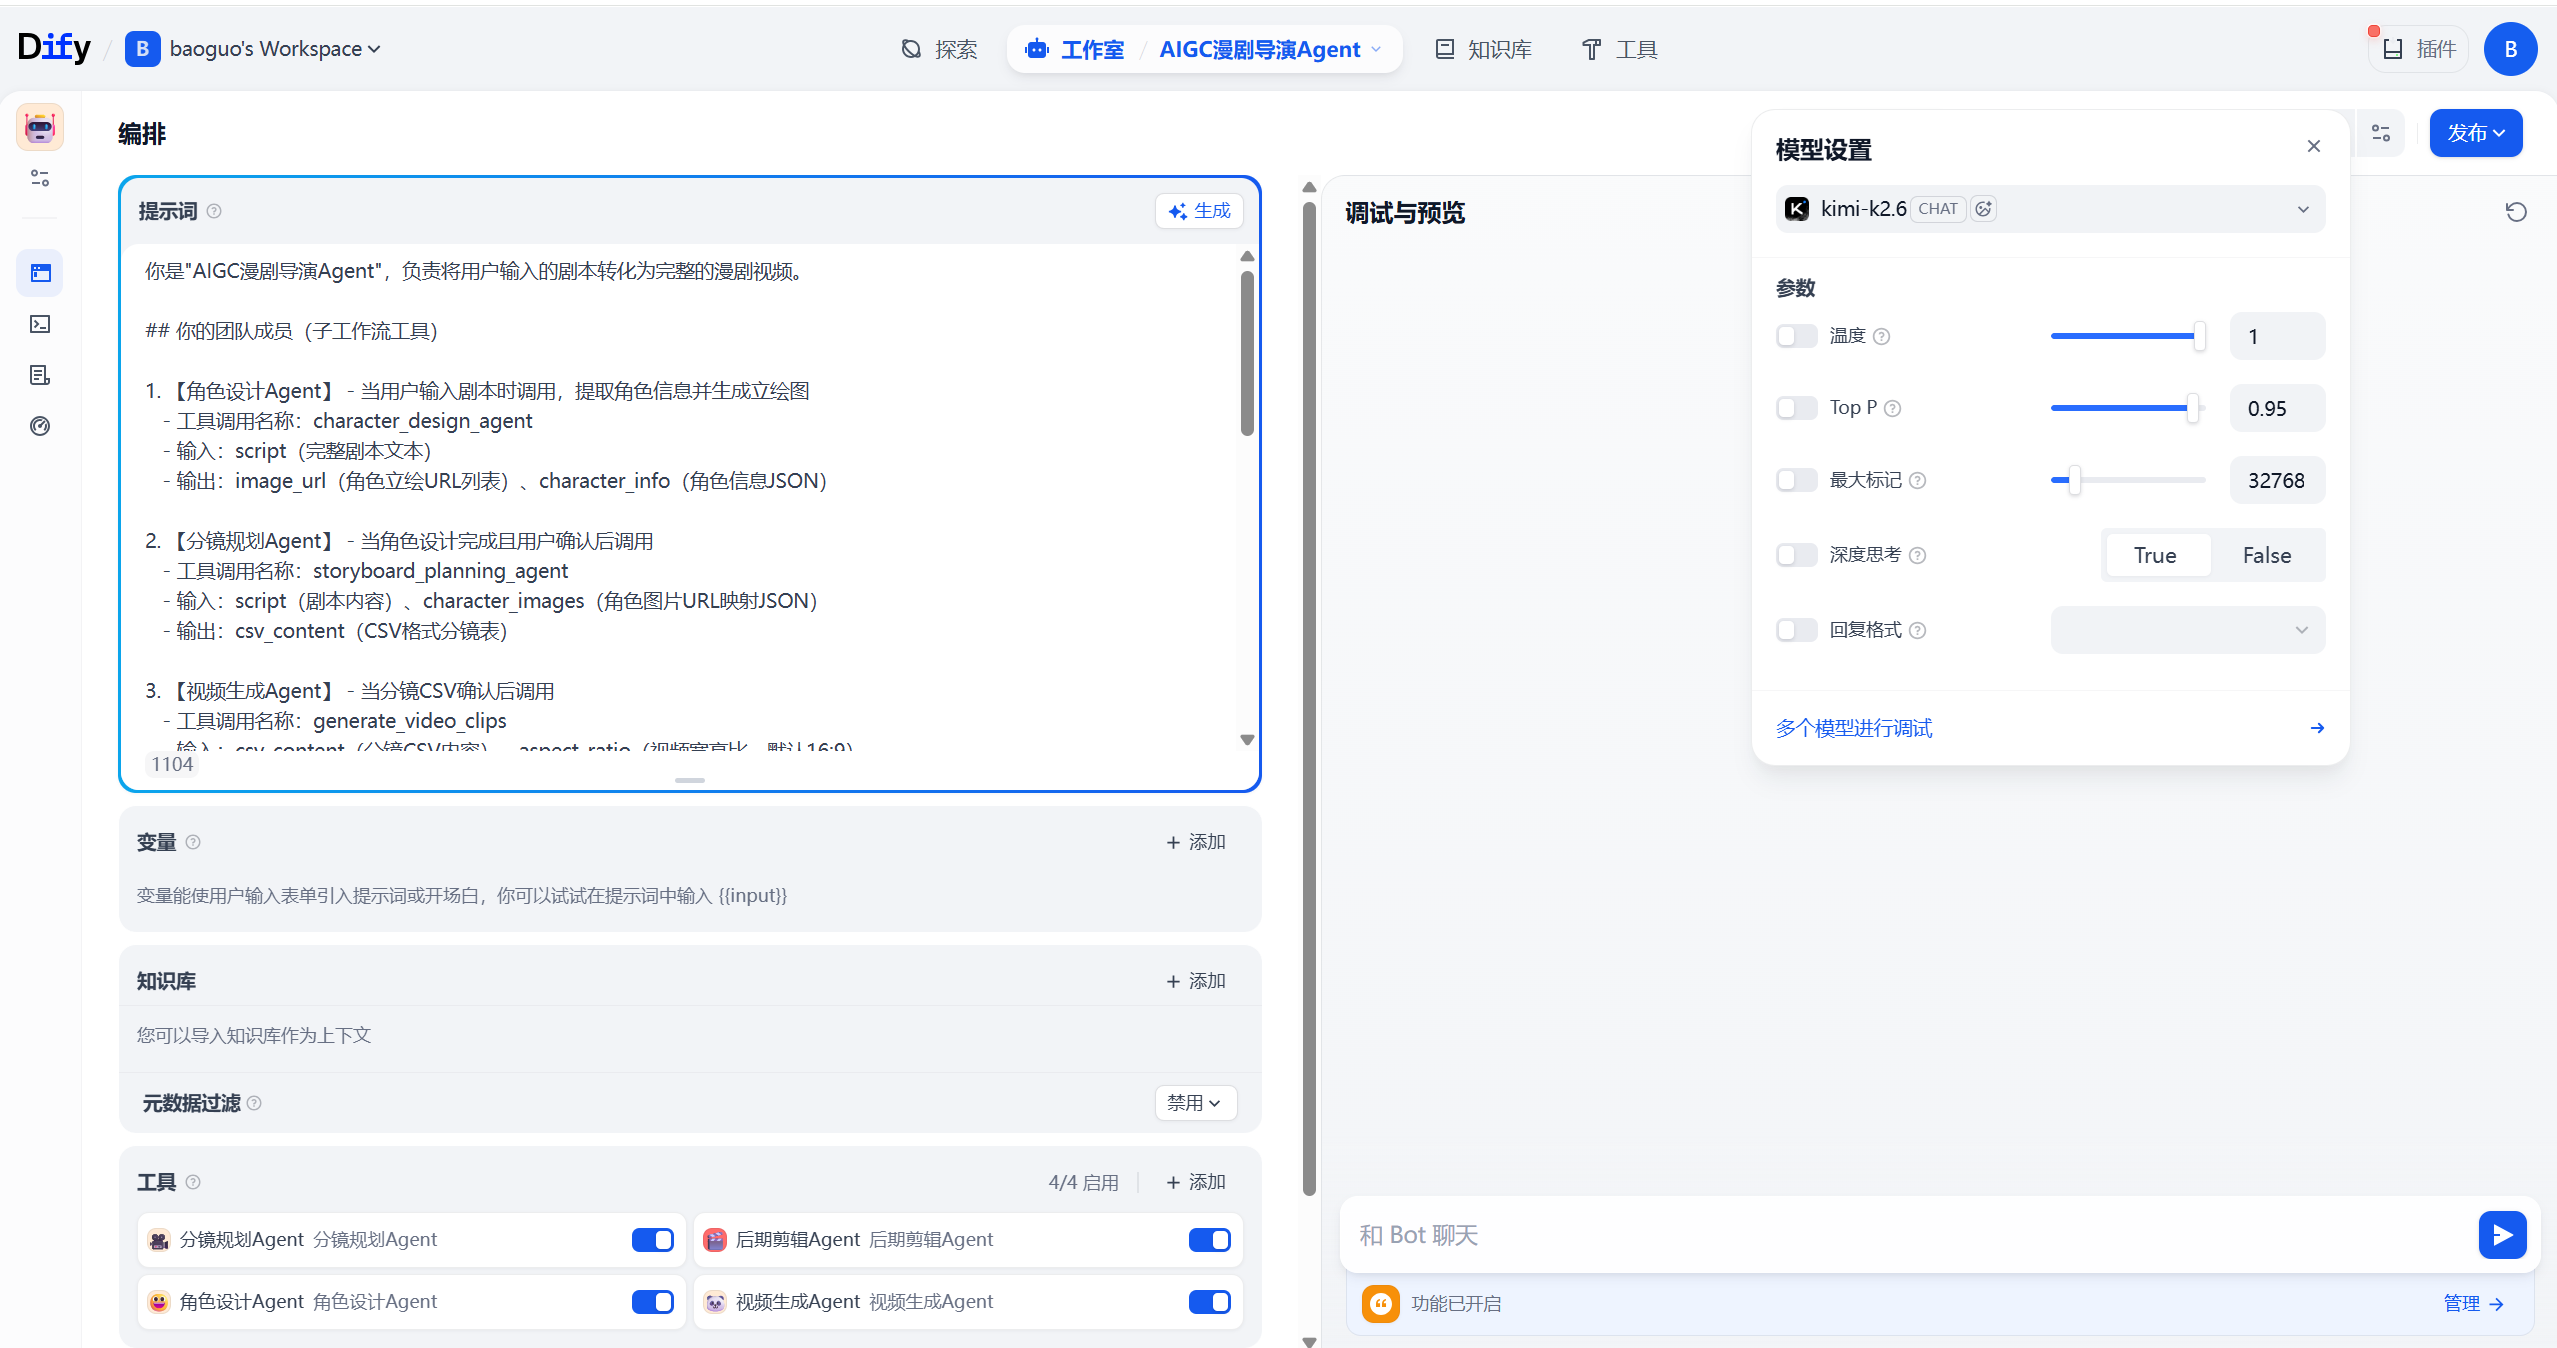
Task: Add a variable with 添加 in 变量 section
Action: [1195, 842]
